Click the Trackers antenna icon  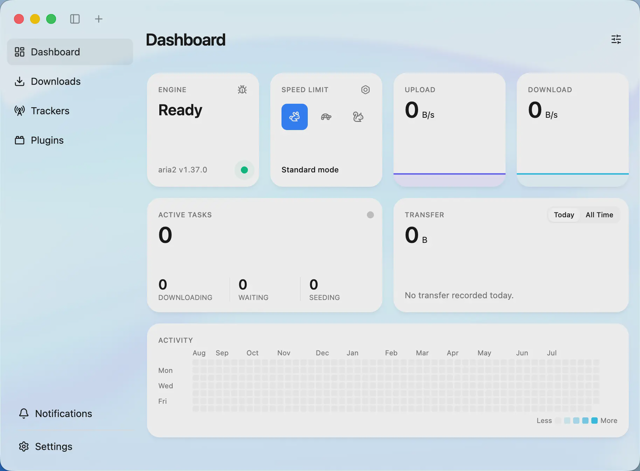coord(20,111)
